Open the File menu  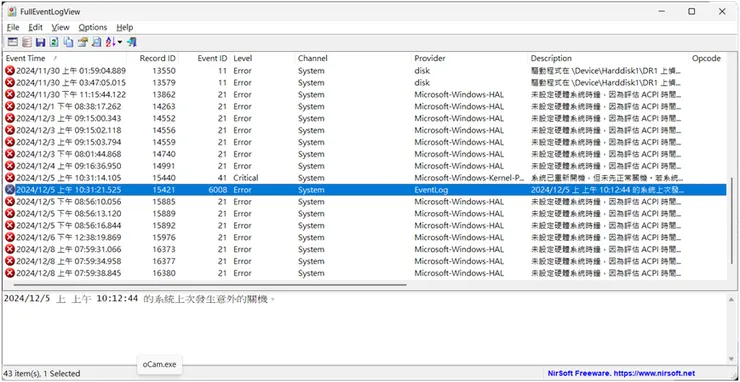pos(13,27)
